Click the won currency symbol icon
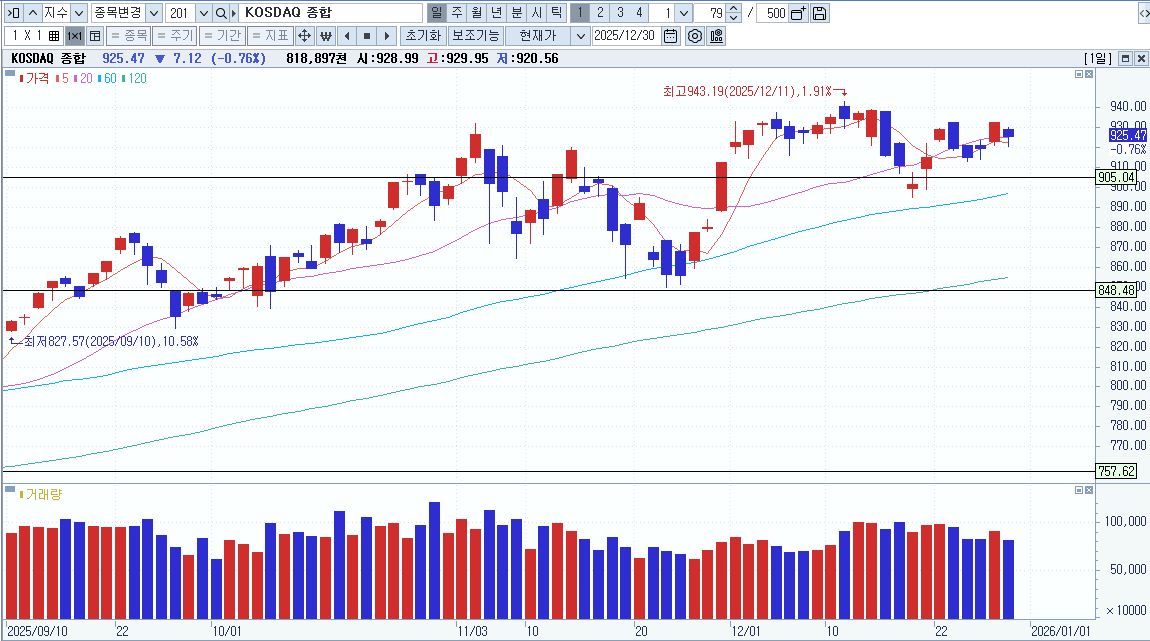The width and height of the screenshot is (1150, 641). tap(326, 35)
